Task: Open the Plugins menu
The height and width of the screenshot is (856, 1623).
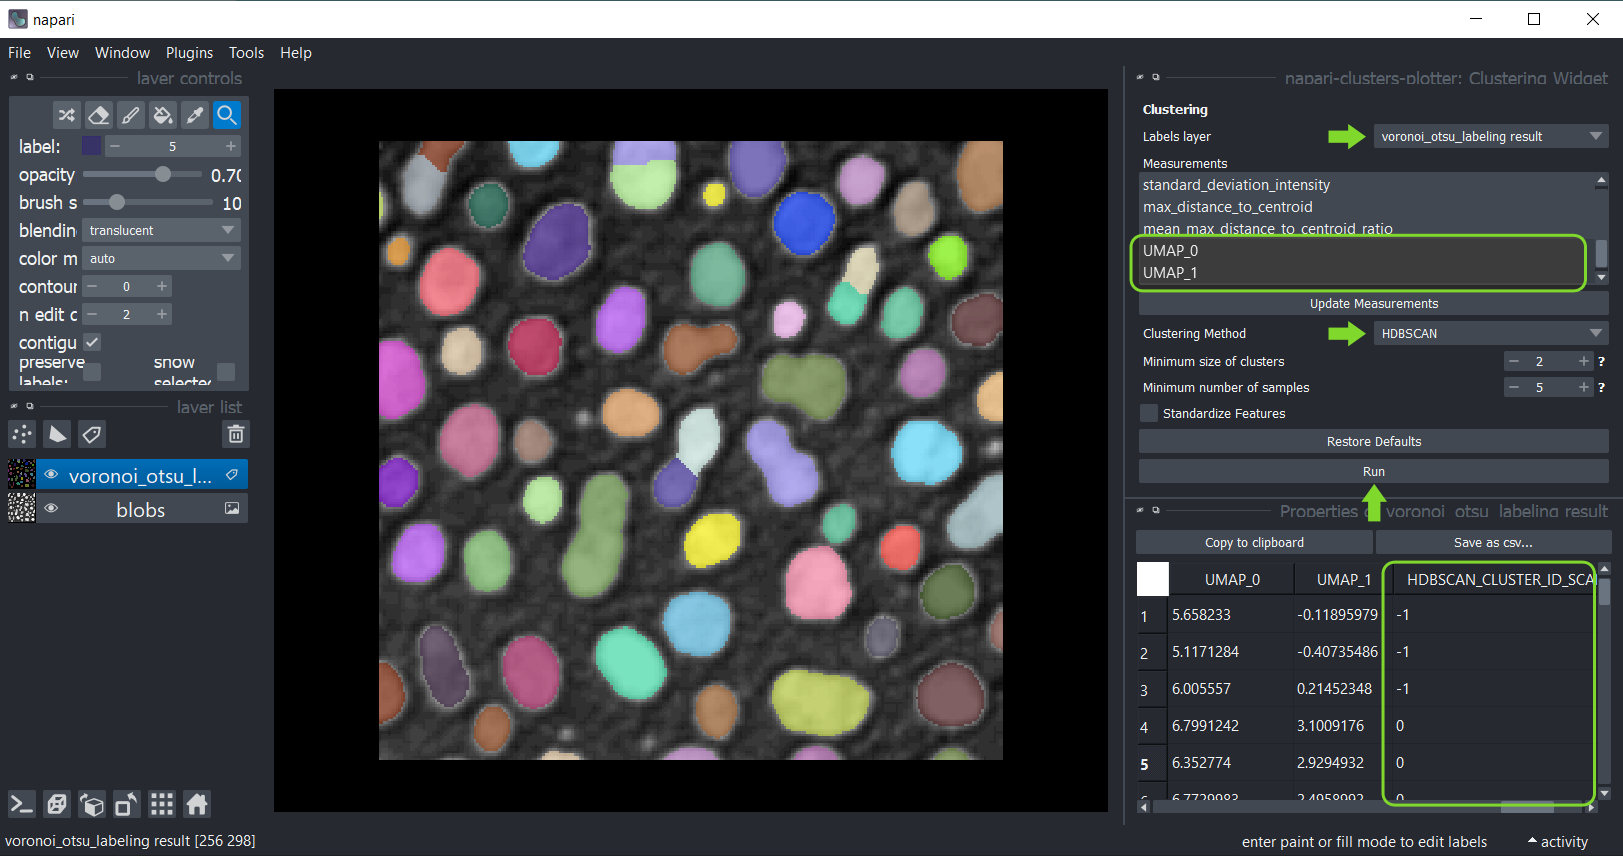Action: [189, 53]
